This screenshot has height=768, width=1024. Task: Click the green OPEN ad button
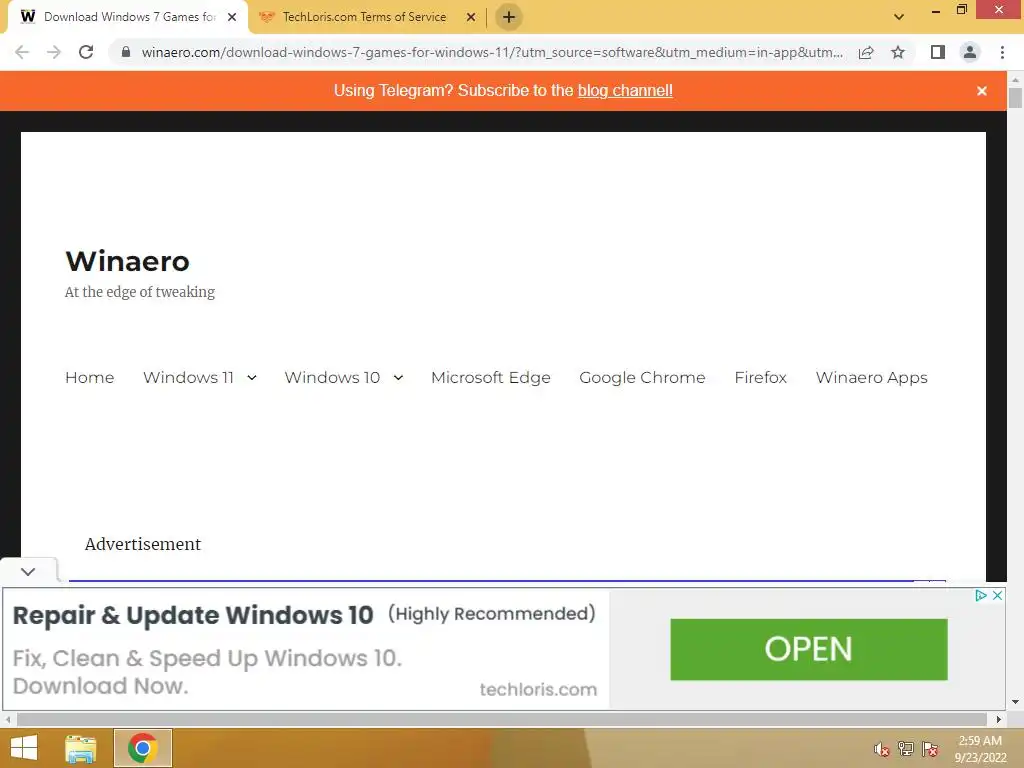pos(808,649)
